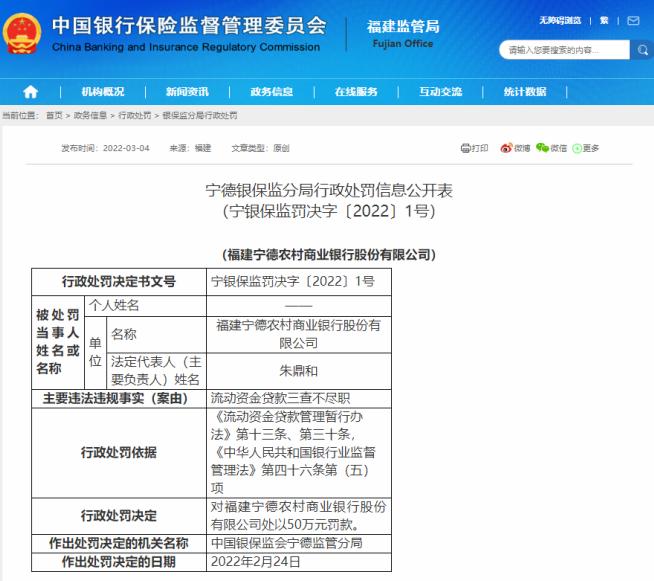Click table cell 个人姓名
This screenshot has height=581, width=654.
click(145, 305)
